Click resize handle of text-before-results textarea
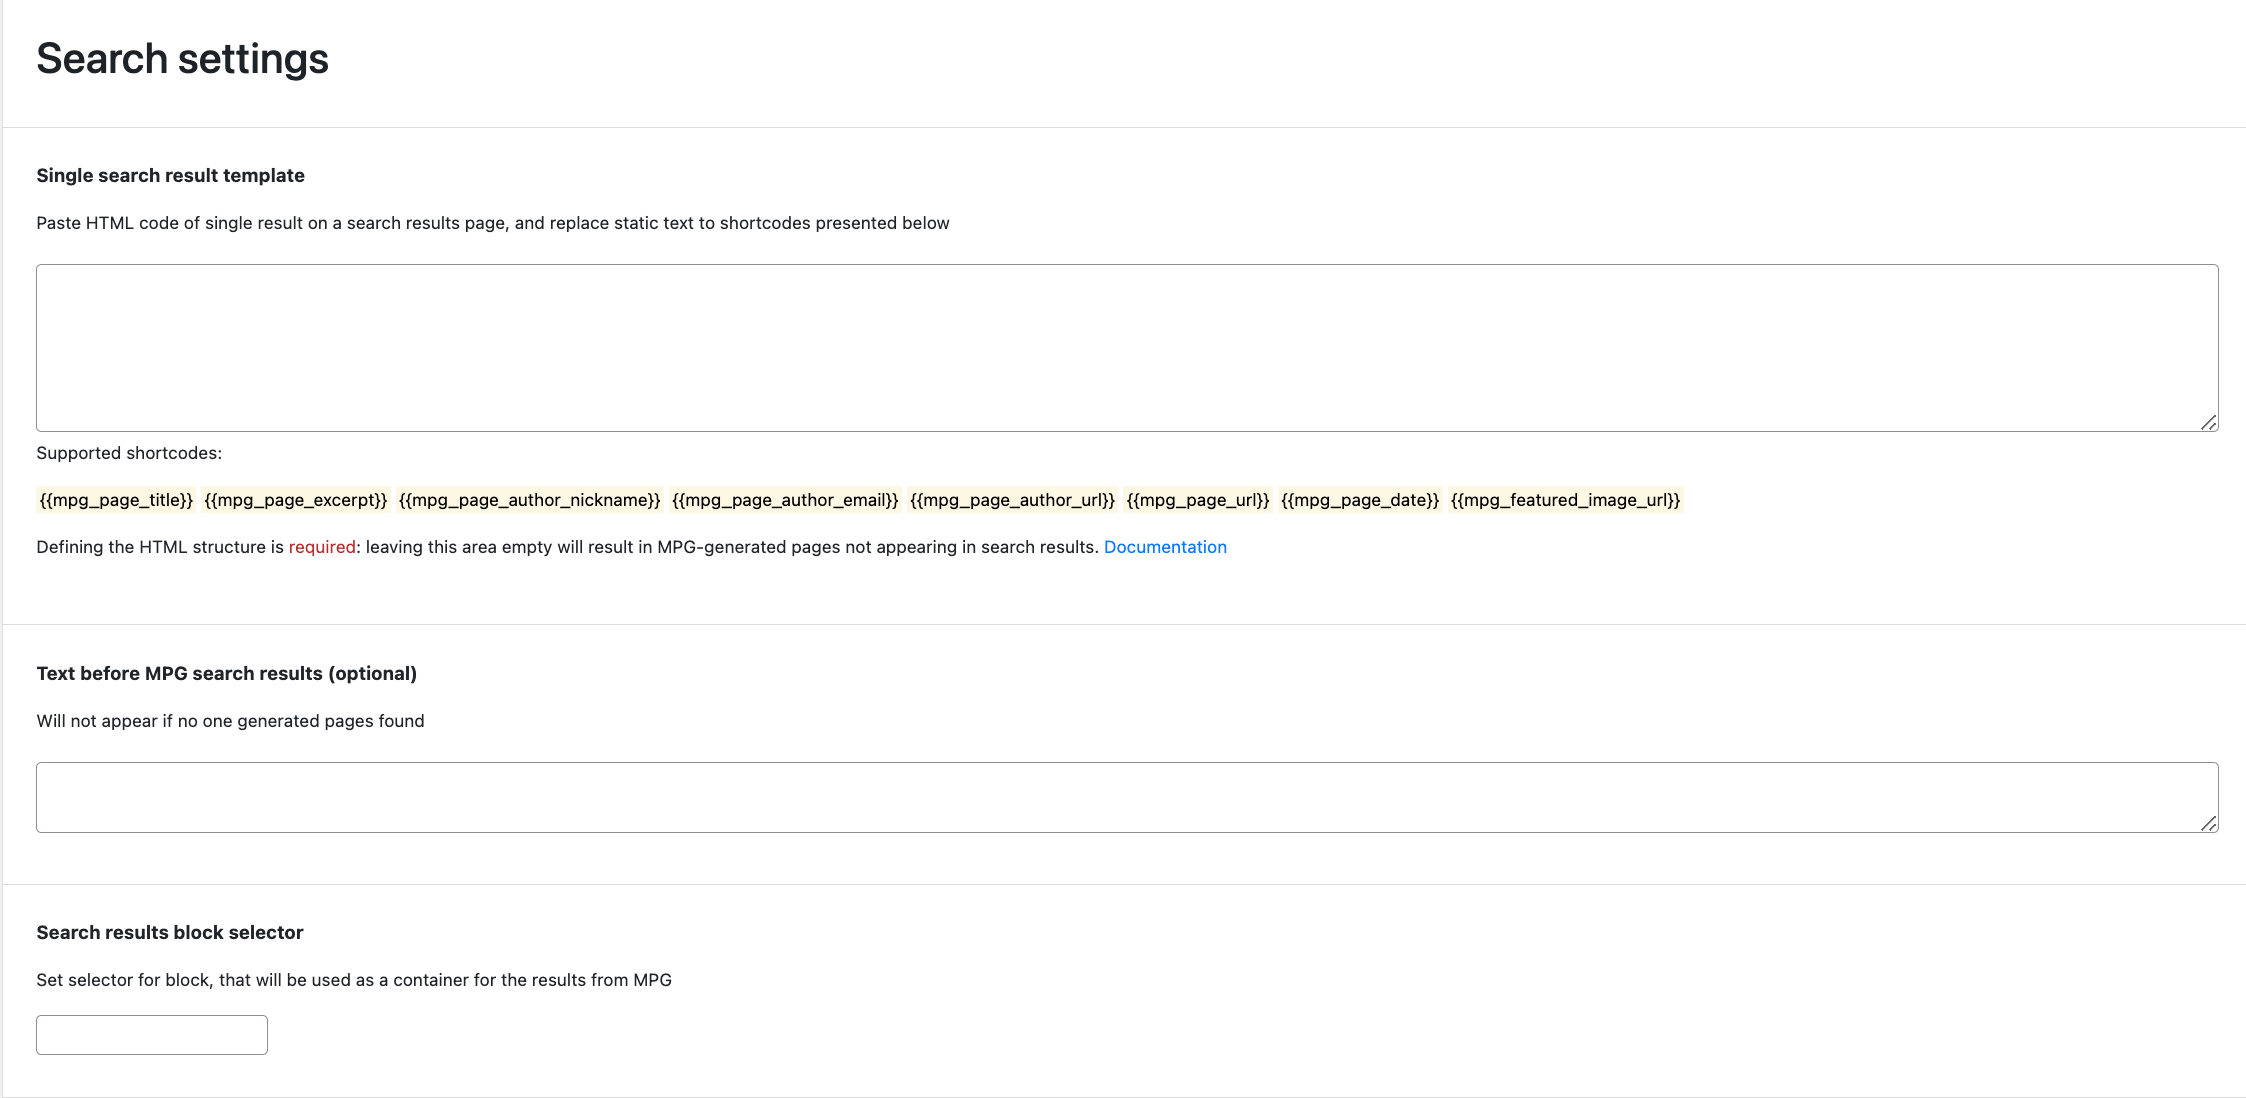2246x1098 pixels. point(2208,823)
